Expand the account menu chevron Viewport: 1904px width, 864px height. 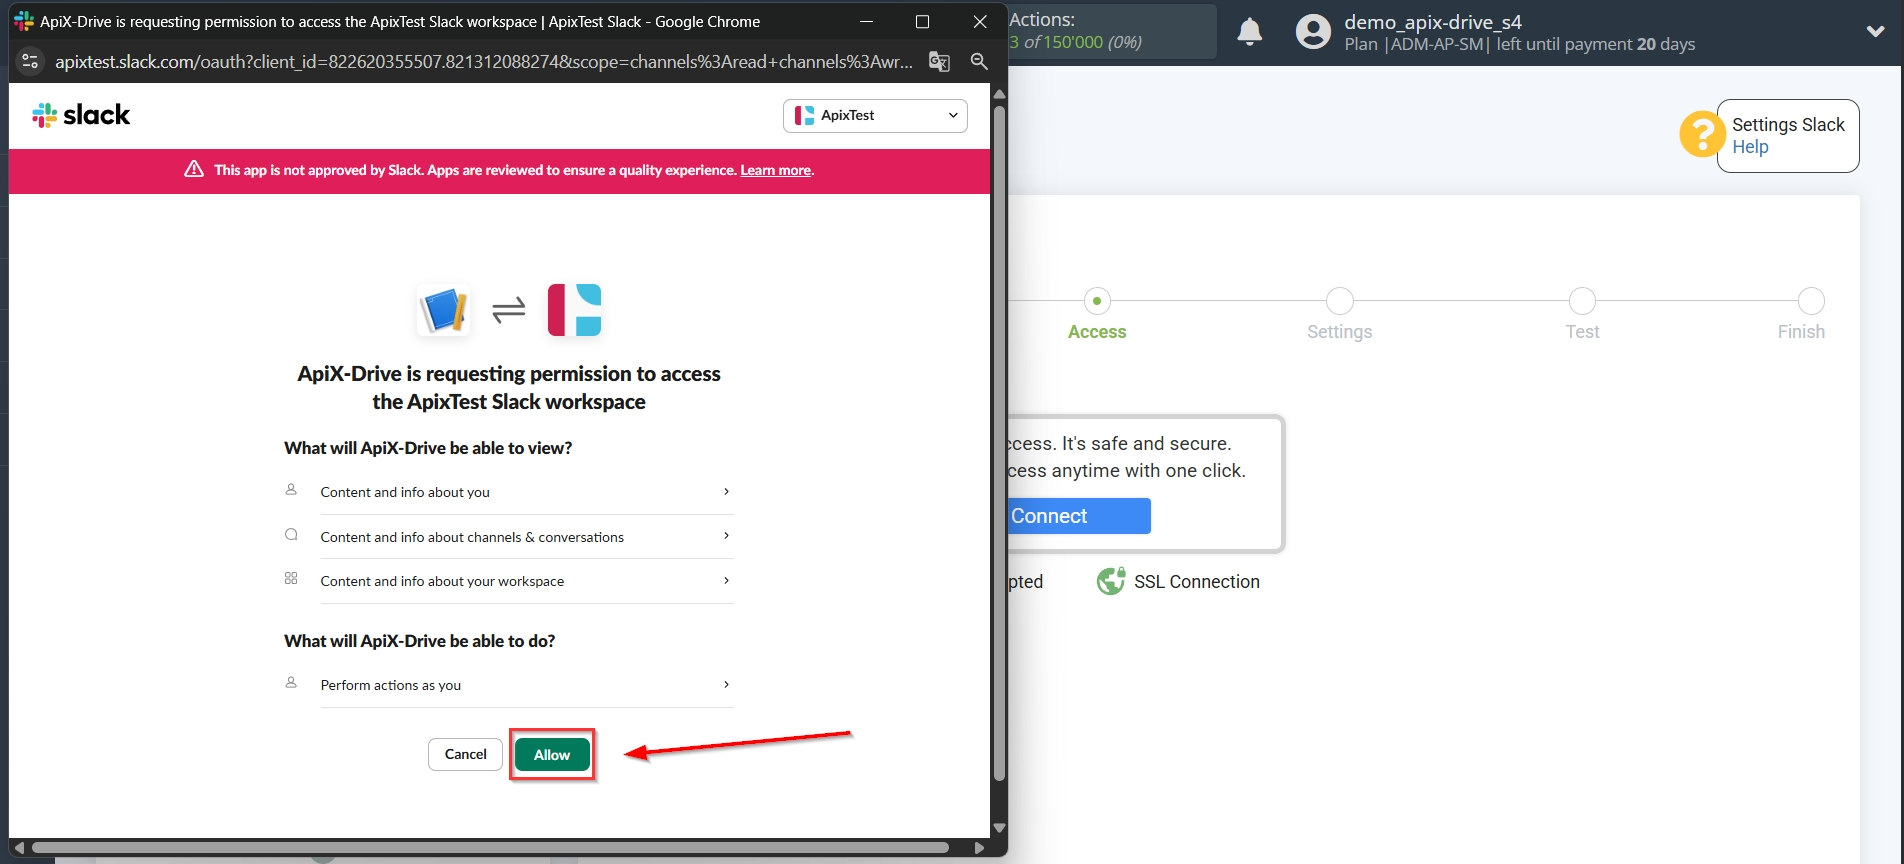[1875, 31]
